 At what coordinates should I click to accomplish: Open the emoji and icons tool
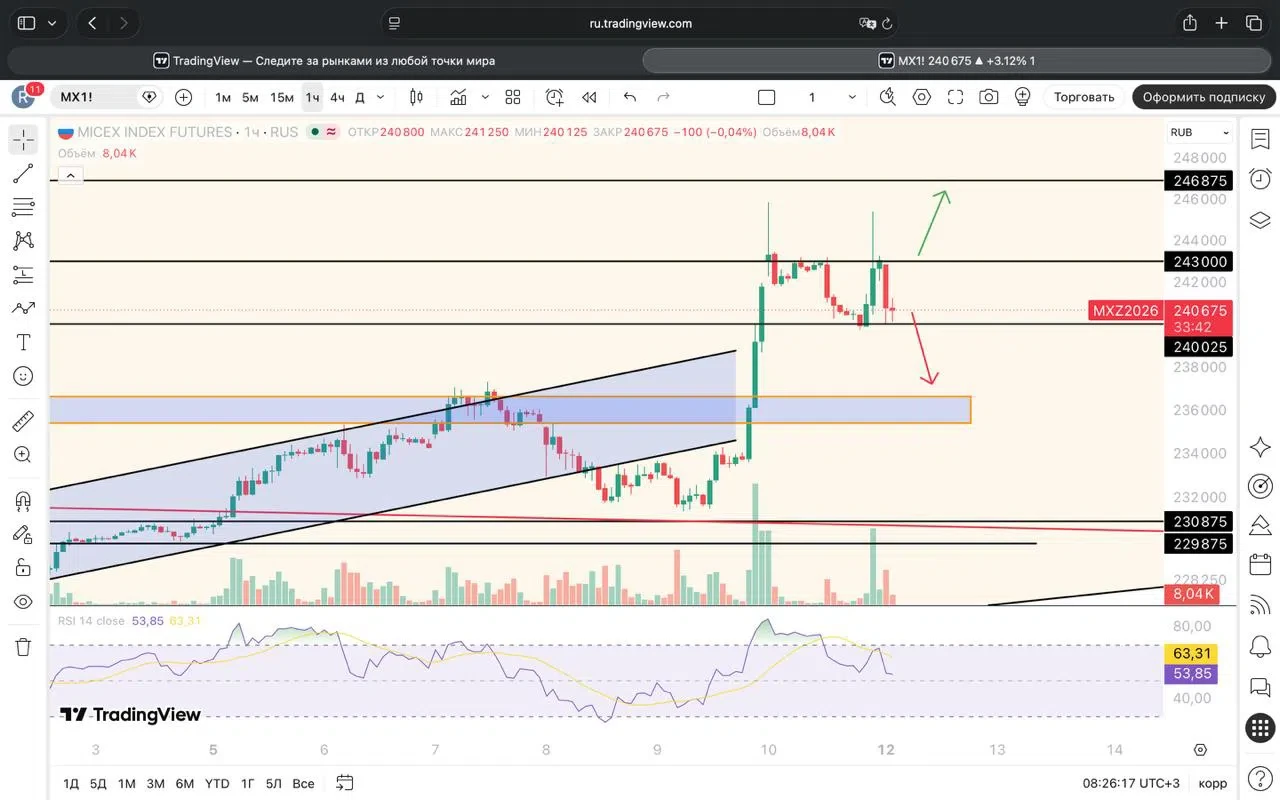pyautogui.click(x=23, y=376)
